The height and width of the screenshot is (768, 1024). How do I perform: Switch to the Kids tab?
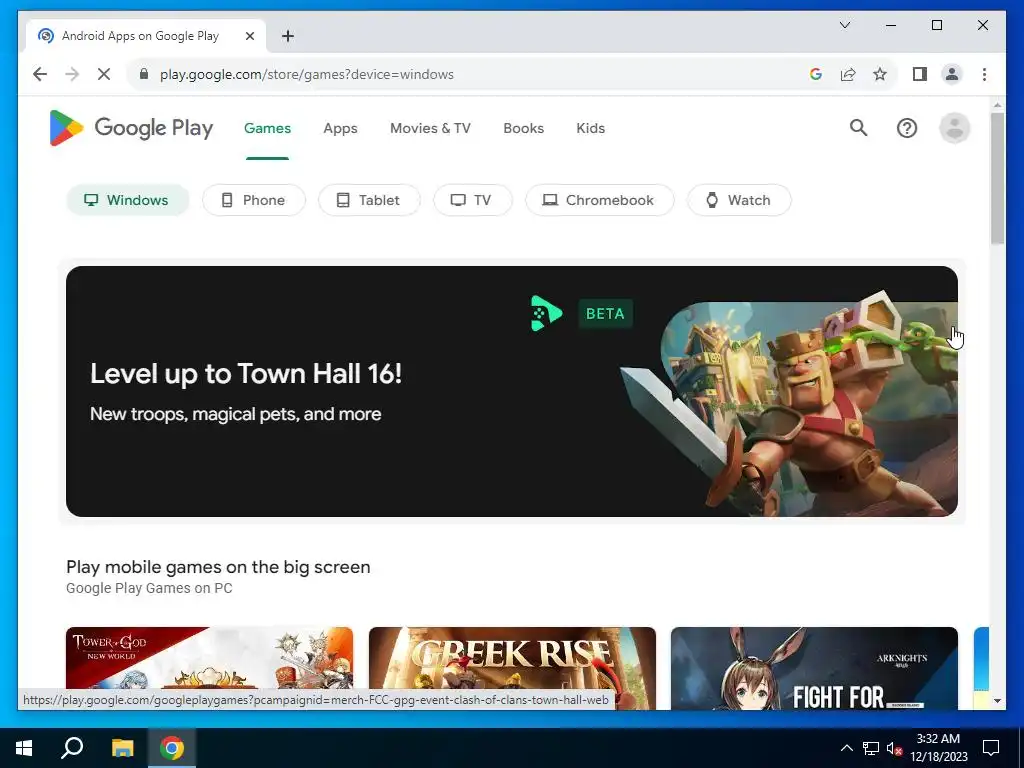(590, 128)
